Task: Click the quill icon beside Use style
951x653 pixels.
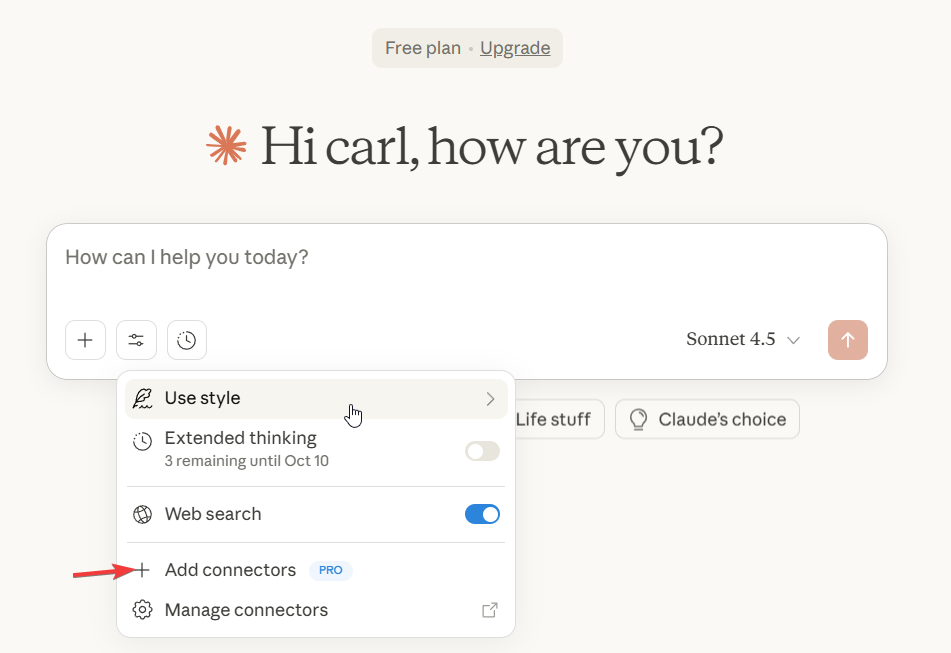Action: click(x=143, y=398)
